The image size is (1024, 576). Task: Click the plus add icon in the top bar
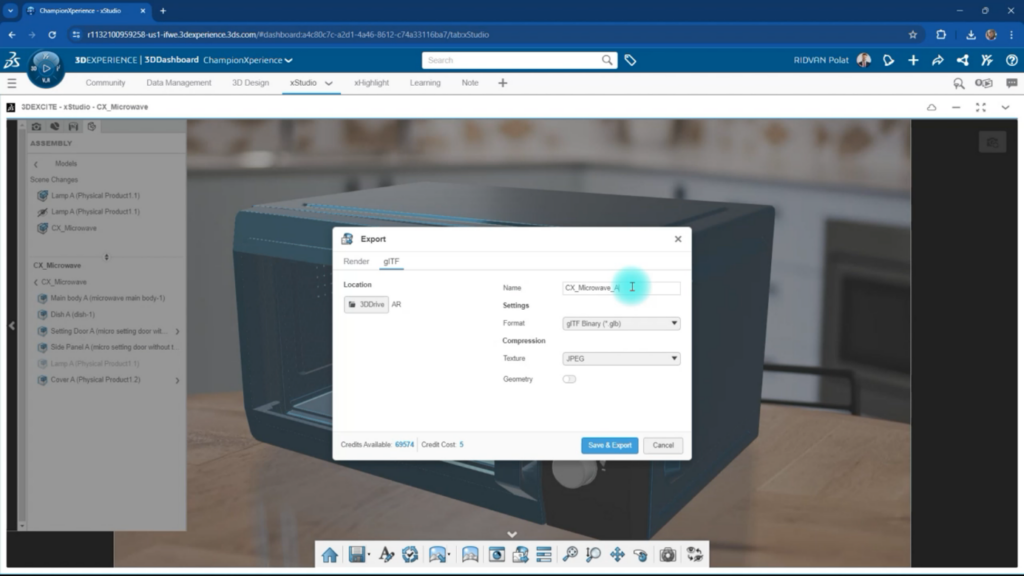(913, 60)
